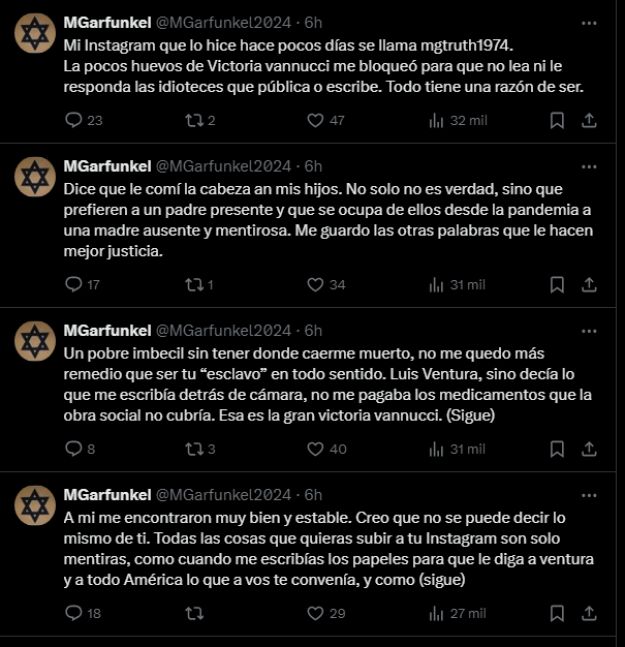Bookmark the first tweet about Instagram

557,120
